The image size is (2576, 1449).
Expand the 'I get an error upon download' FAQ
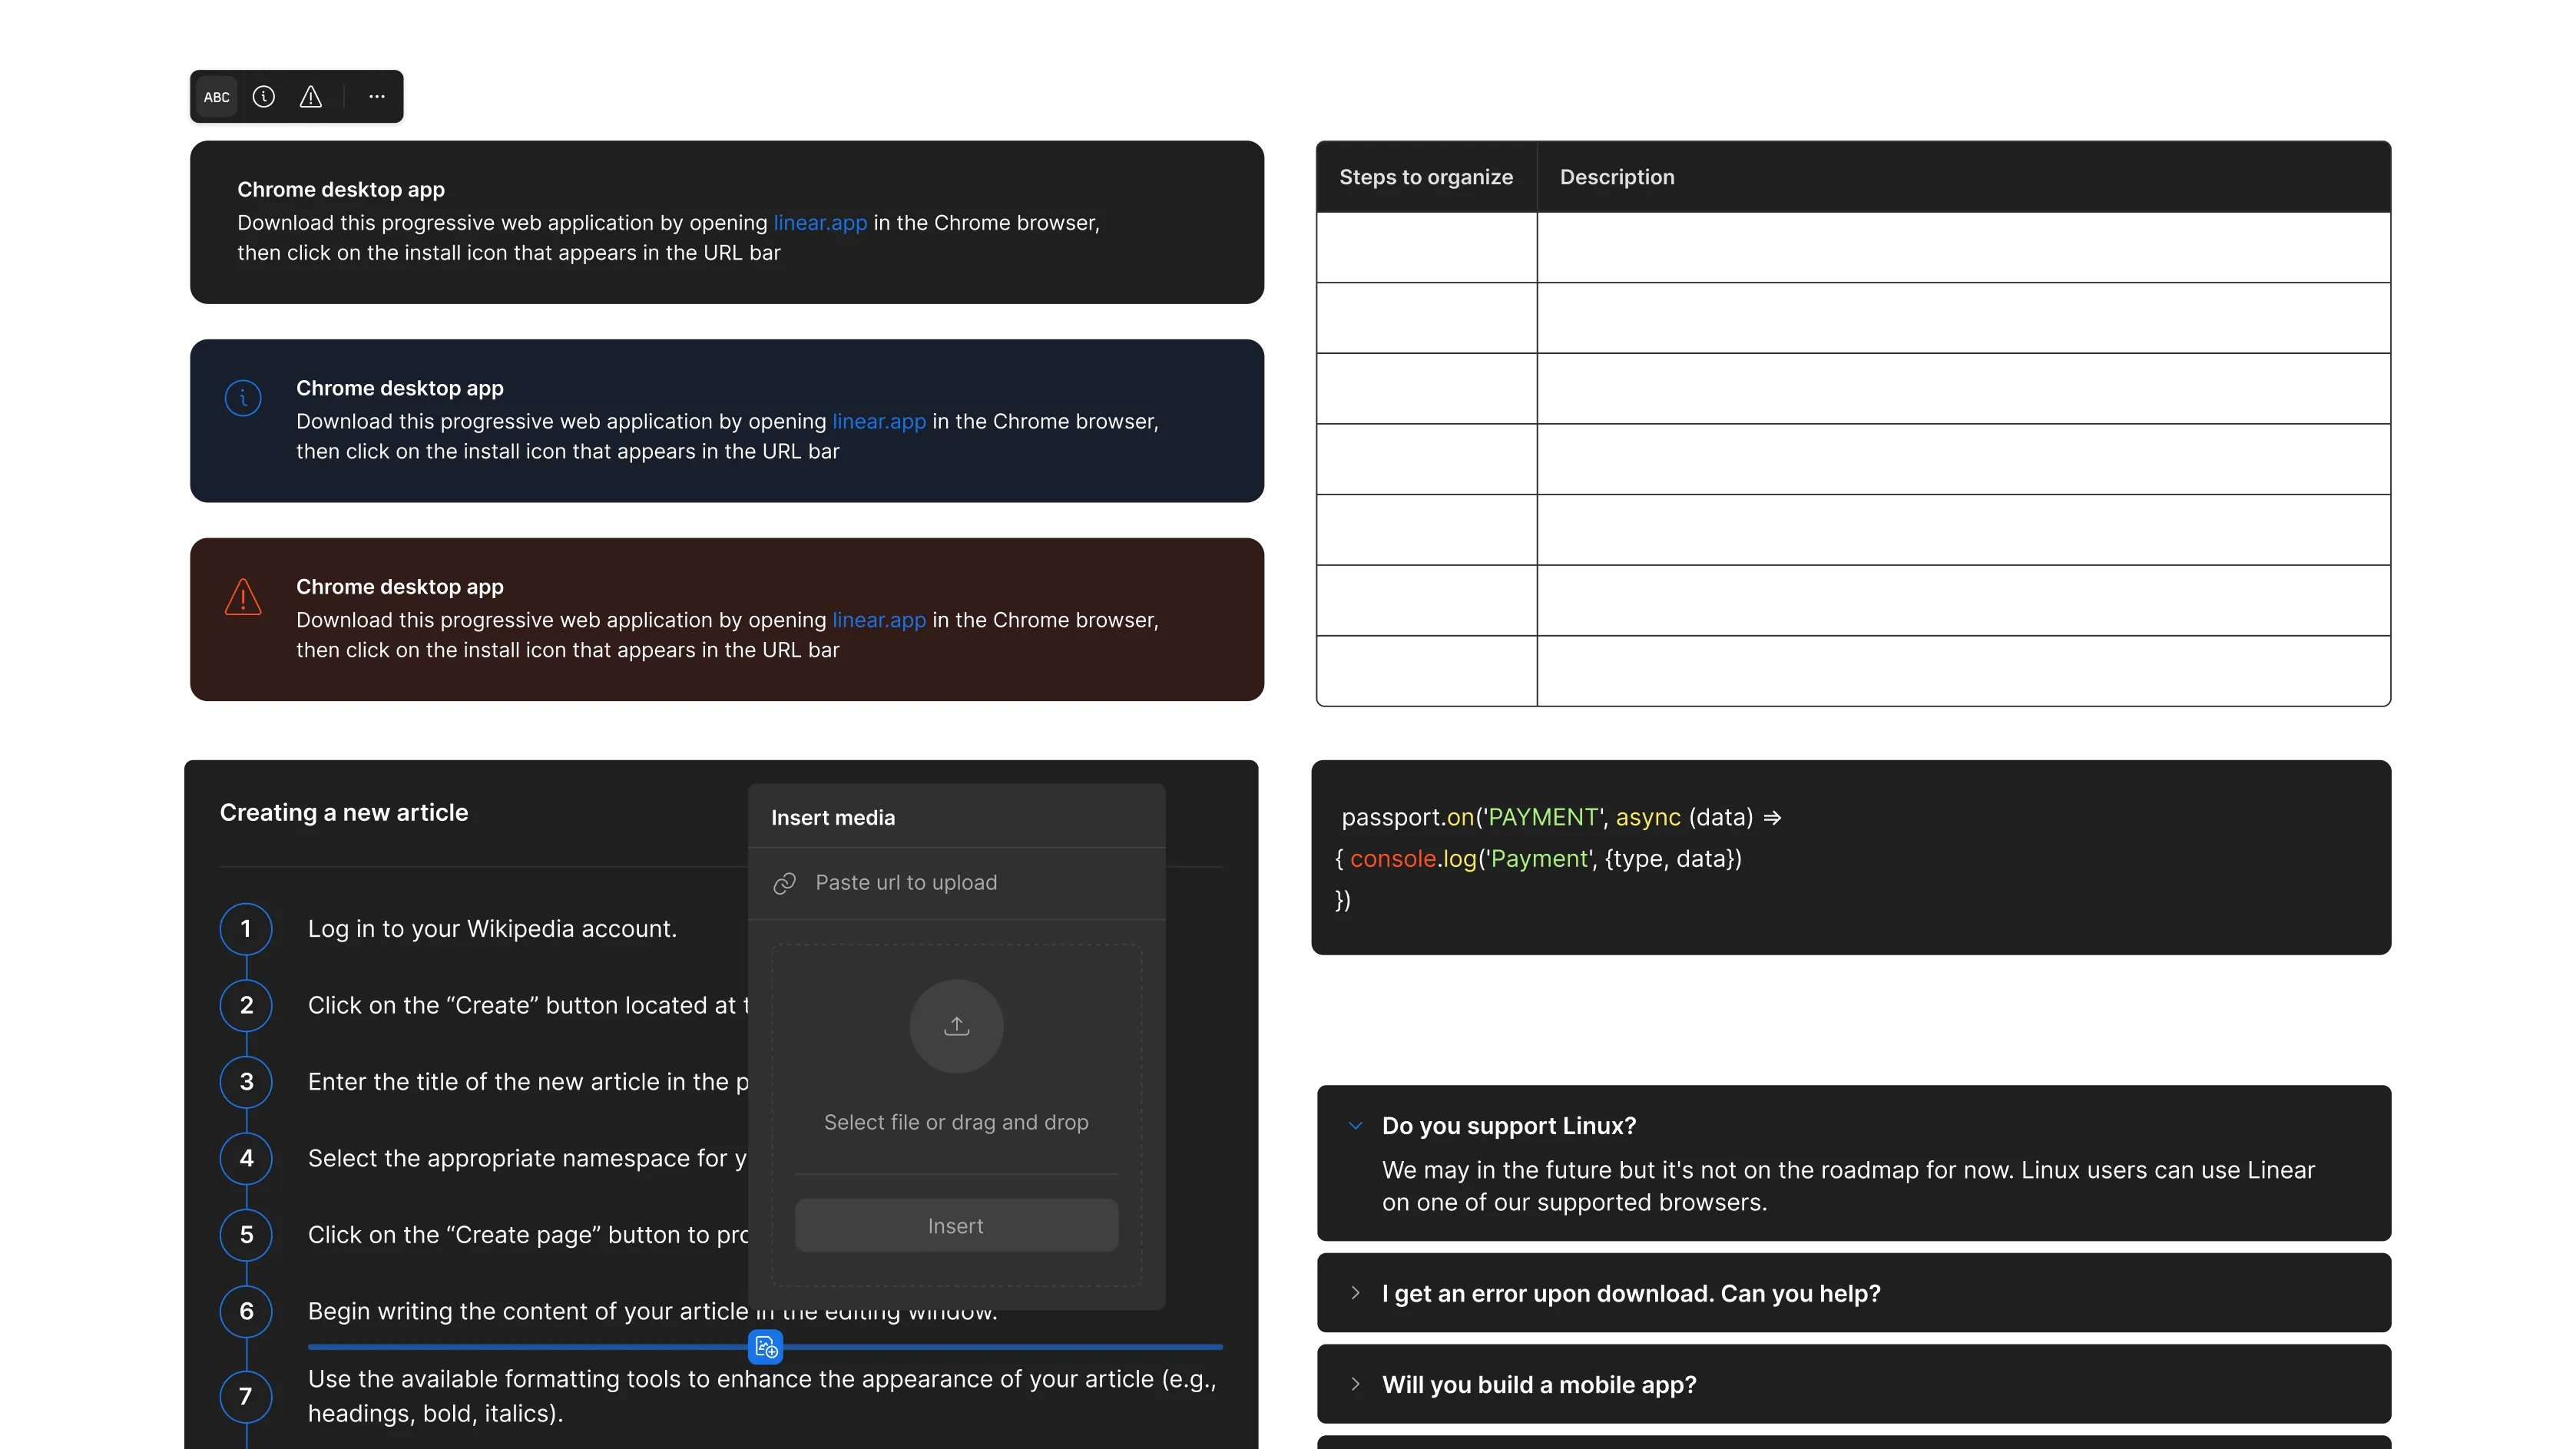click(x=1631, y=1293)
